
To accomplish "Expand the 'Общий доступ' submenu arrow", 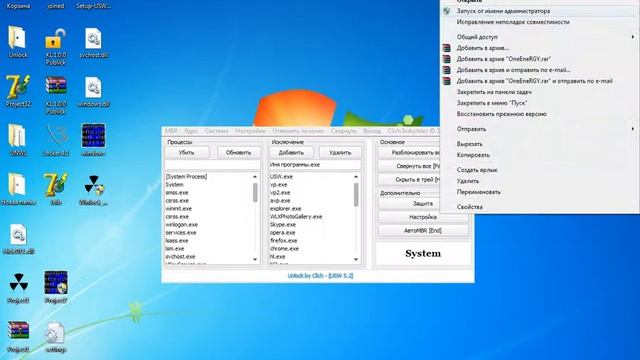I will point(633,37).
